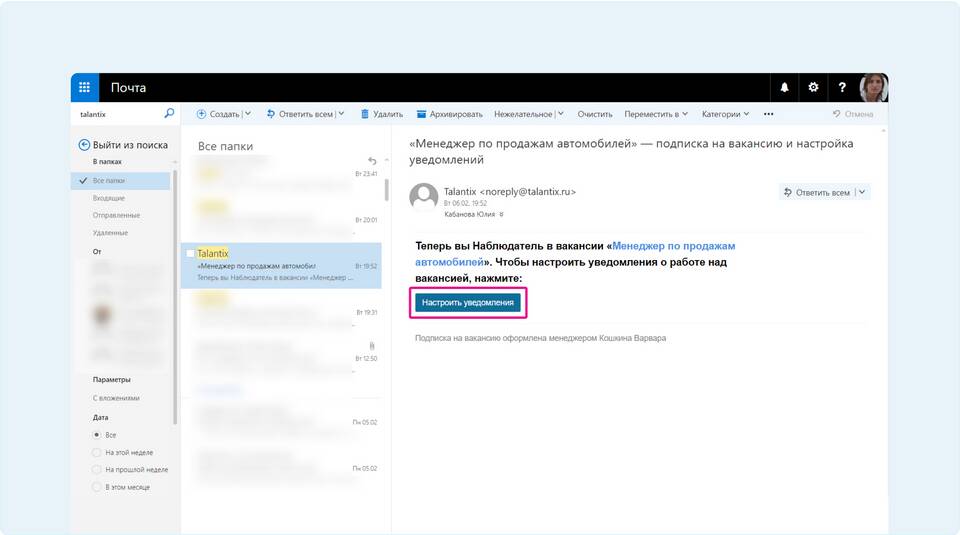The height and width of the screenshot is (535, 960).
Task: Select Удаленные folder filter
Action: [110, 233]
